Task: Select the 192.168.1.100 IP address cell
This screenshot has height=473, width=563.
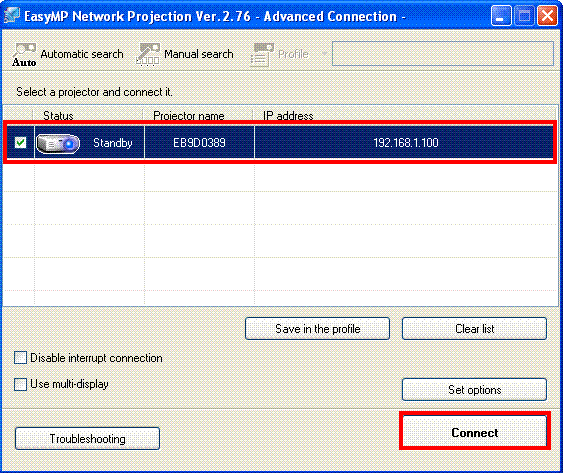Action: [404, 143]
